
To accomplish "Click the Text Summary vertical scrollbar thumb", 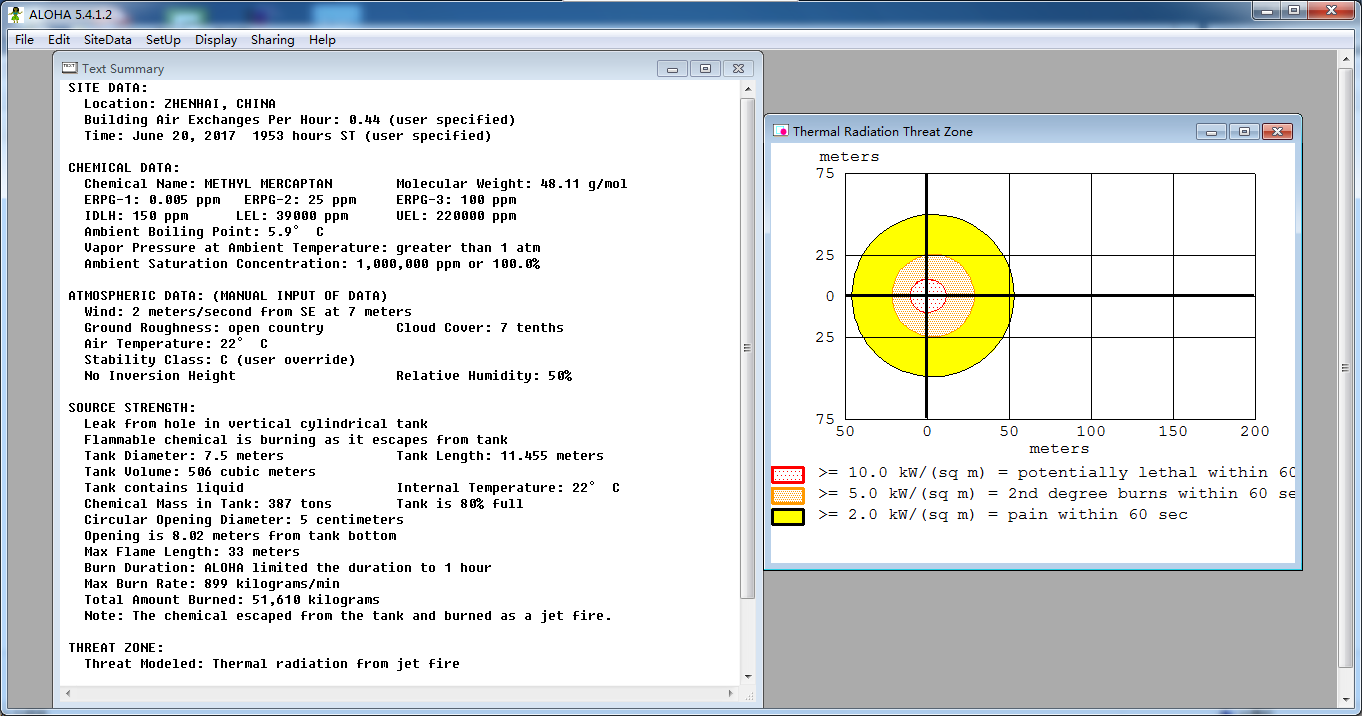I will pyautogui.click(x=748, y=348).
